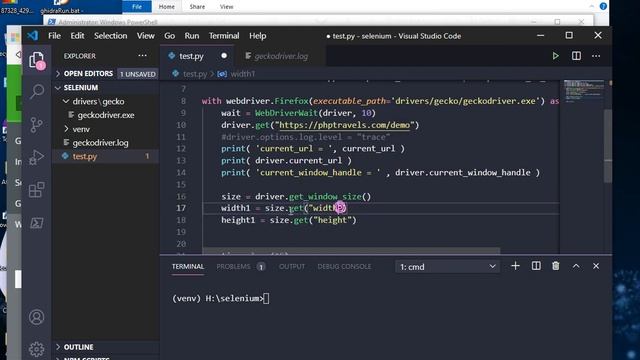Open the Edit menu
The width and height of the screenshot is (640, 360).
point(77,36)
